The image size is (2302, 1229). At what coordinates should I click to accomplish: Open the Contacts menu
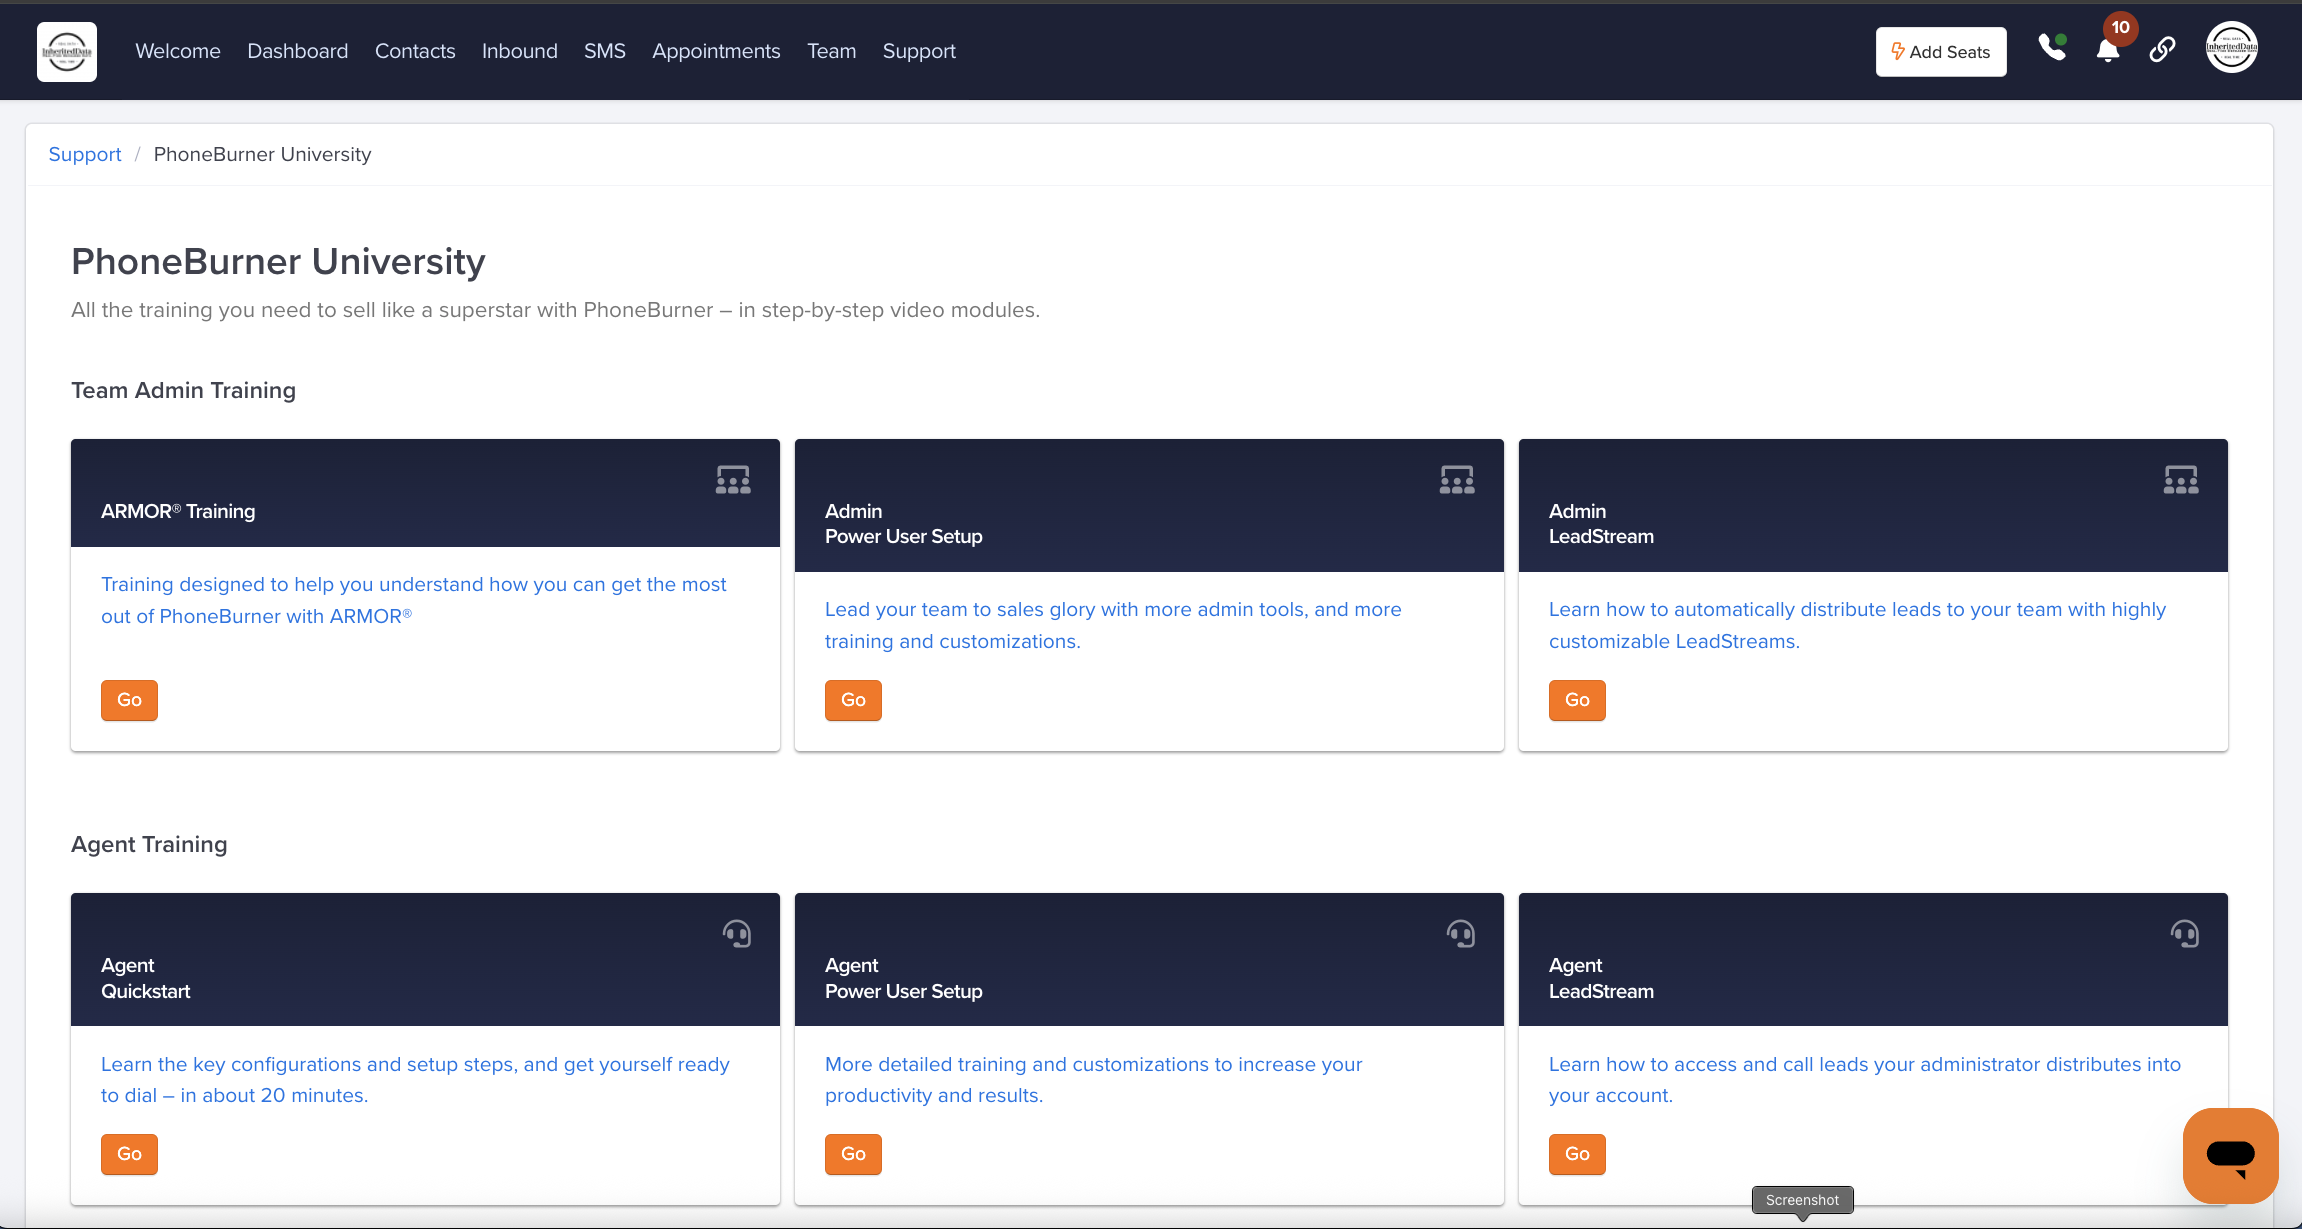(x=414, y=51)
